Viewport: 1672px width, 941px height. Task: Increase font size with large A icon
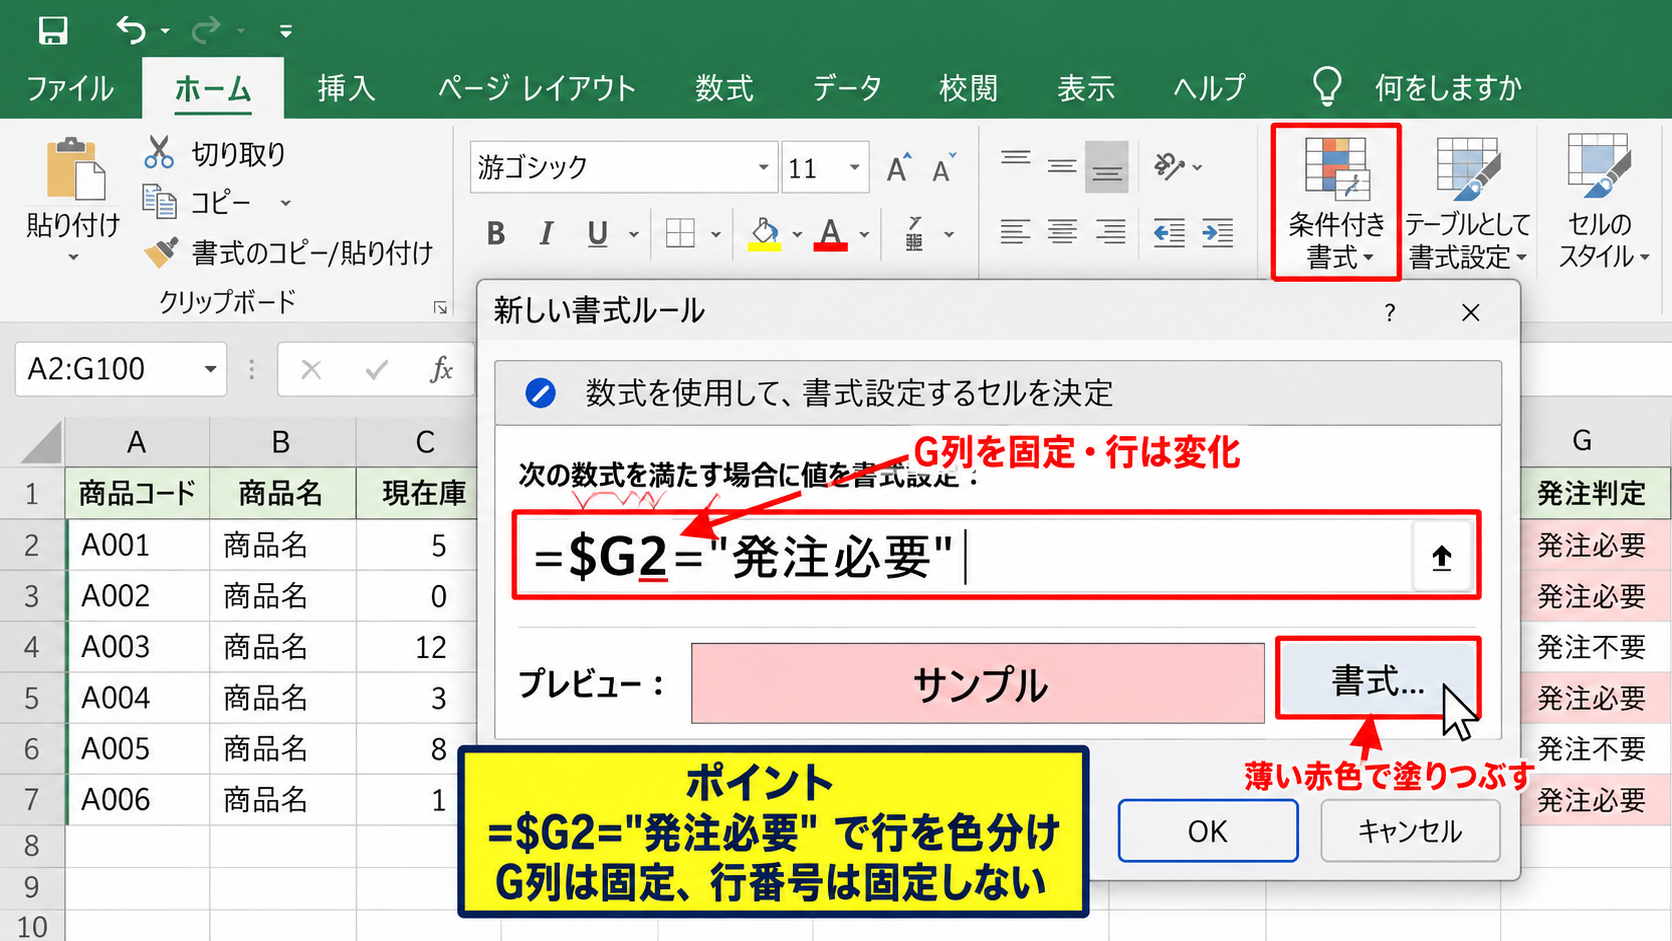click(899, 168)
